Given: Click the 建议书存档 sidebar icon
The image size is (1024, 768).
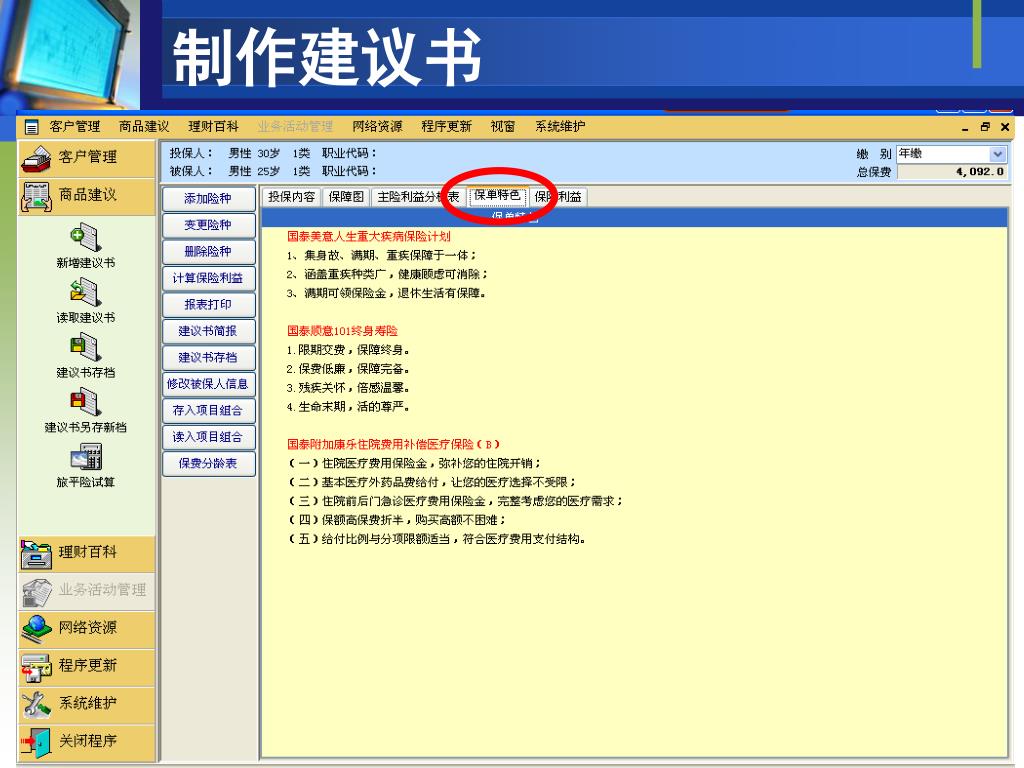Looking at the screenshot, I should coord(86,347).
